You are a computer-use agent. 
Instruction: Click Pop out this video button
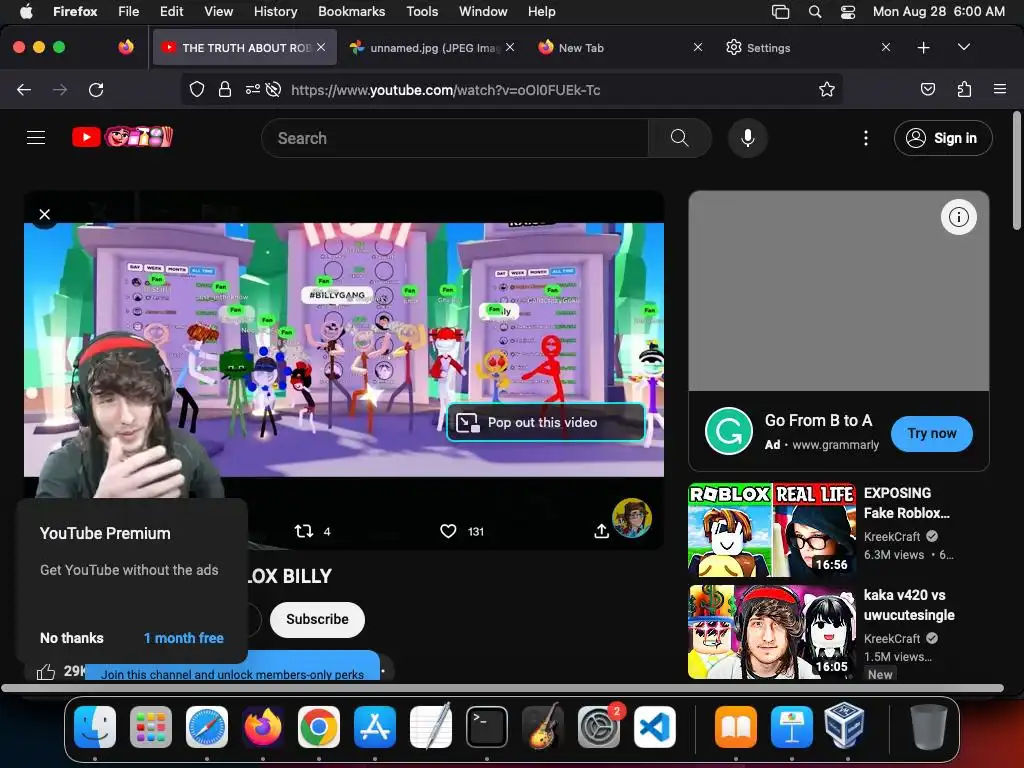545,423
